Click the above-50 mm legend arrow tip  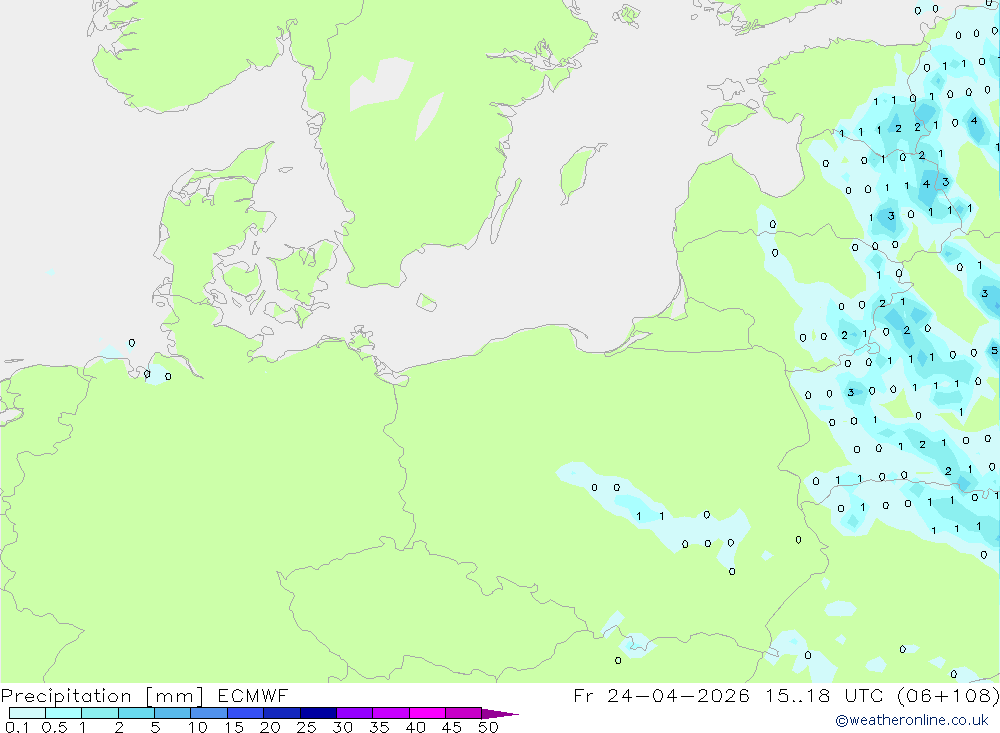[x=500, y=713]
